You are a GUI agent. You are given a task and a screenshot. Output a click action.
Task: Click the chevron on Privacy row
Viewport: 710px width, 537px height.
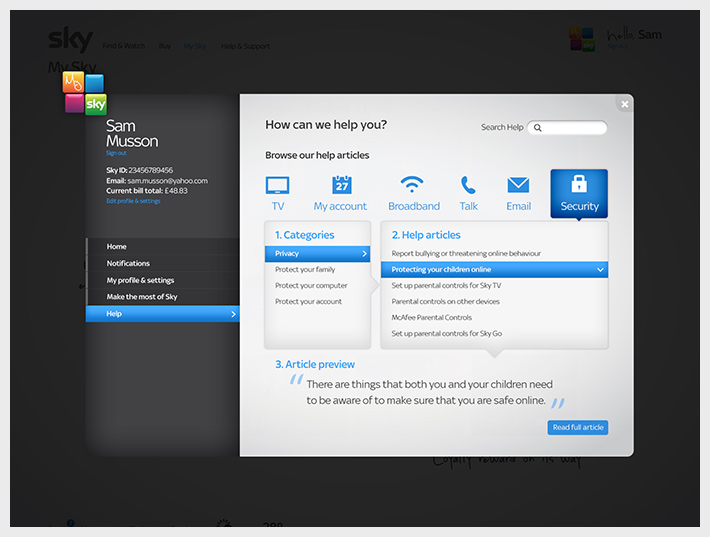[x=364, y=254]
